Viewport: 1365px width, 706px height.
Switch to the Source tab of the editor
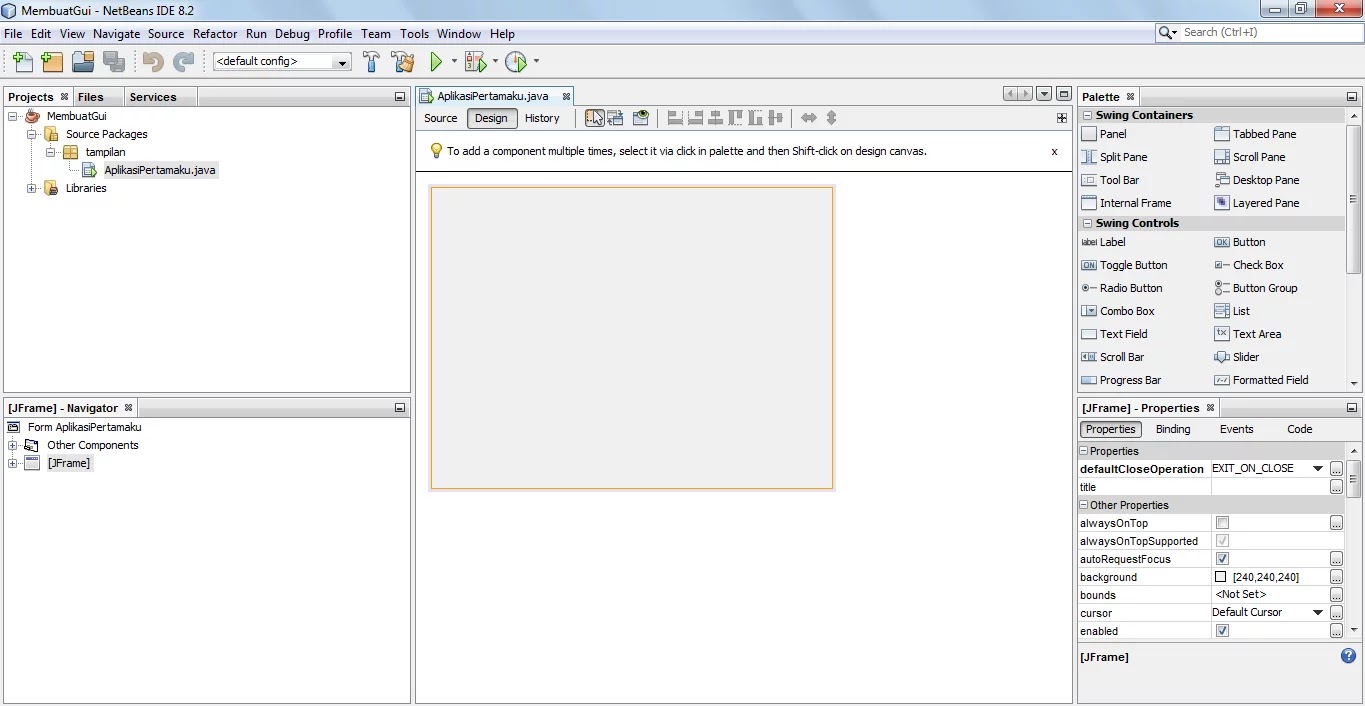(x=440, y=118)
